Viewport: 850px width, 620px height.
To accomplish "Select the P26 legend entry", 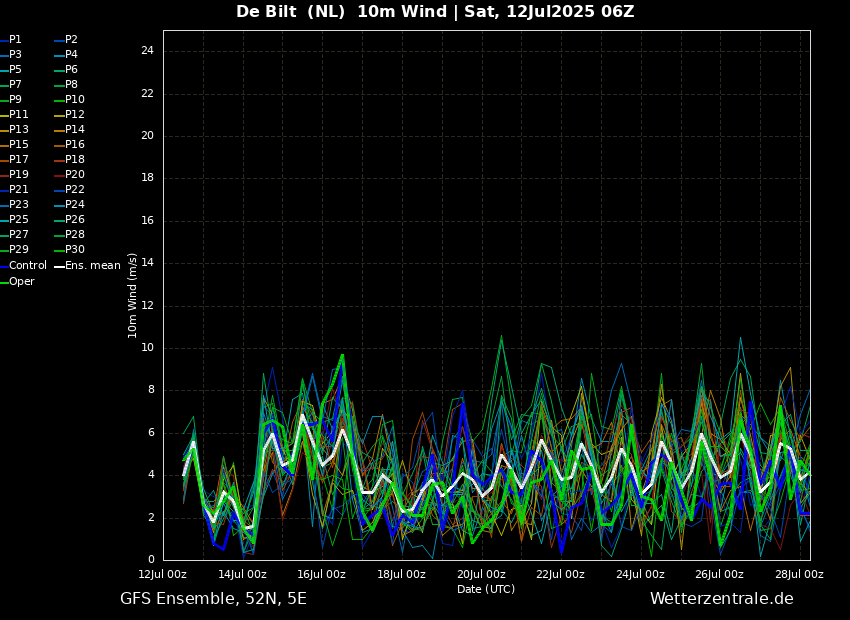I will pyautogui.click(x=74, y=220).
